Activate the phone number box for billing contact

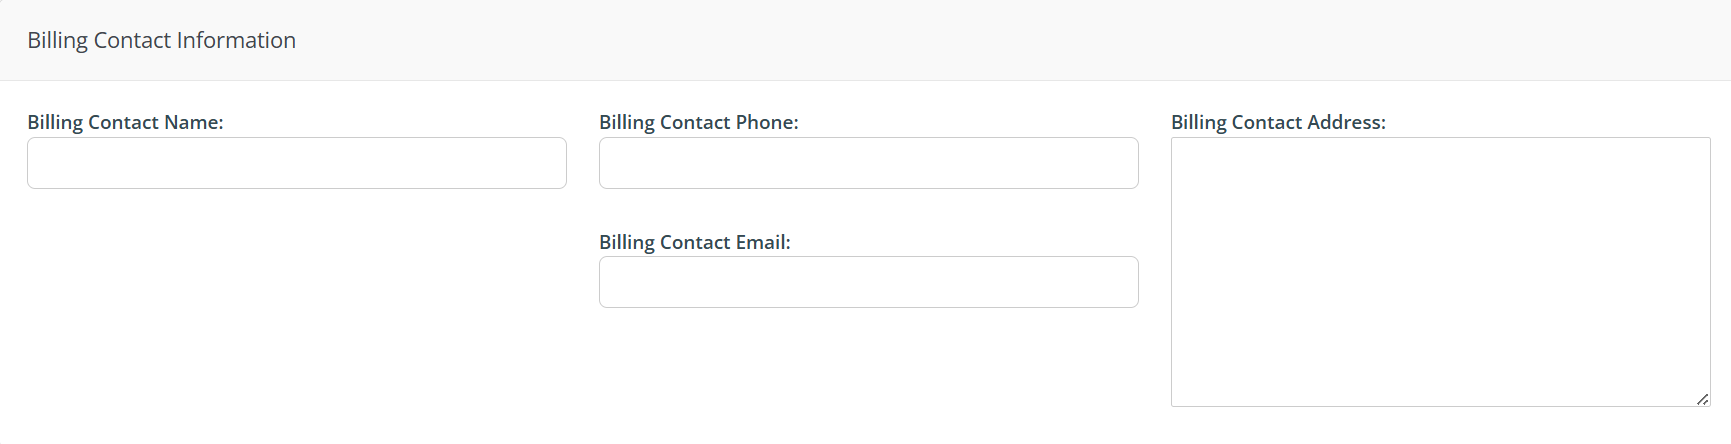coord(868,163)
